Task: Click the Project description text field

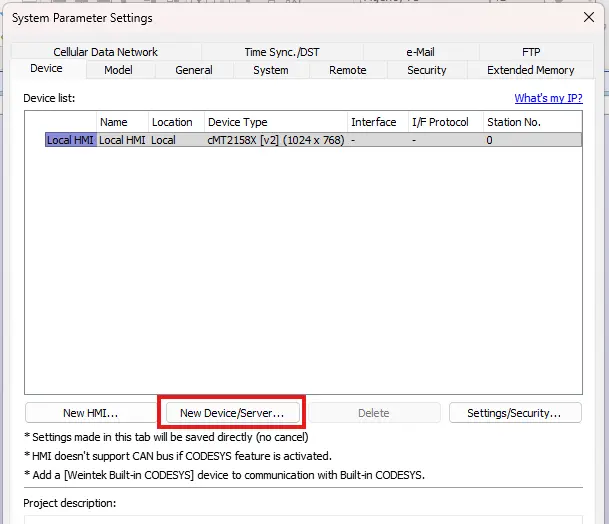Action: (303, 520)
